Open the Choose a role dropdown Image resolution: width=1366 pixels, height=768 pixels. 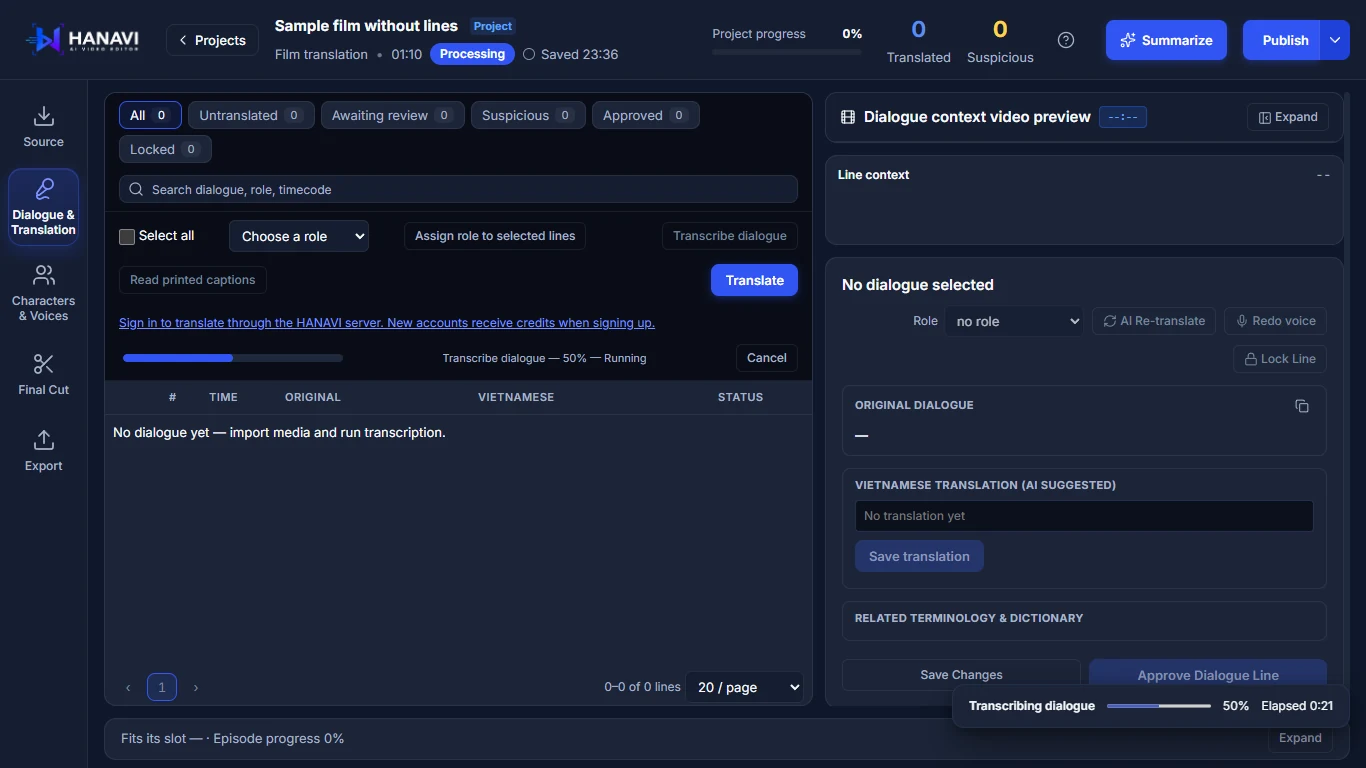pos(299,236)
